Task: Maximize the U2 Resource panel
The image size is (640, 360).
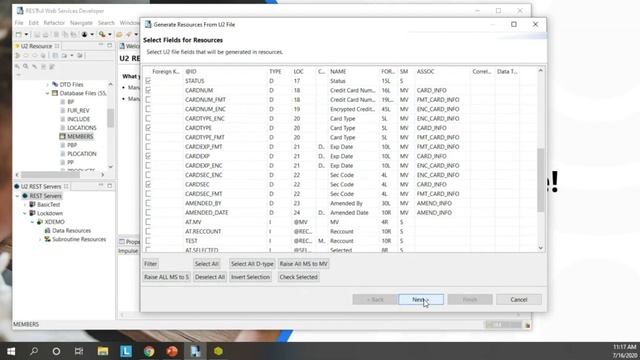Action: pyautogui.click(x=109, y=45)
